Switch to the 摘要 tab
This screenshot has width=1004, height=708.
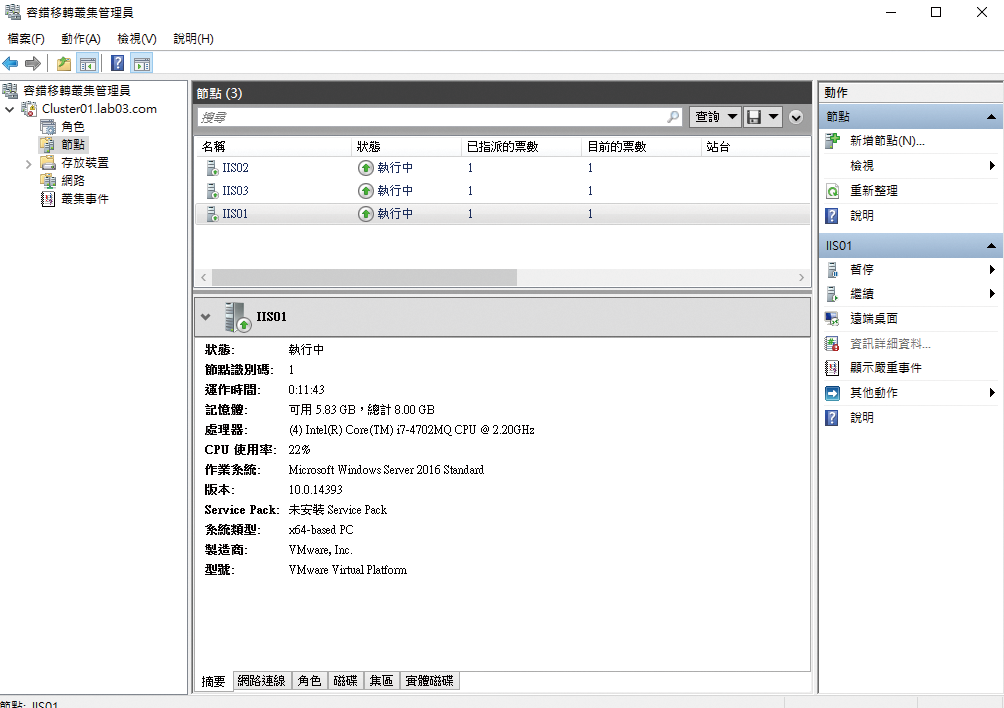coord(213,681)
